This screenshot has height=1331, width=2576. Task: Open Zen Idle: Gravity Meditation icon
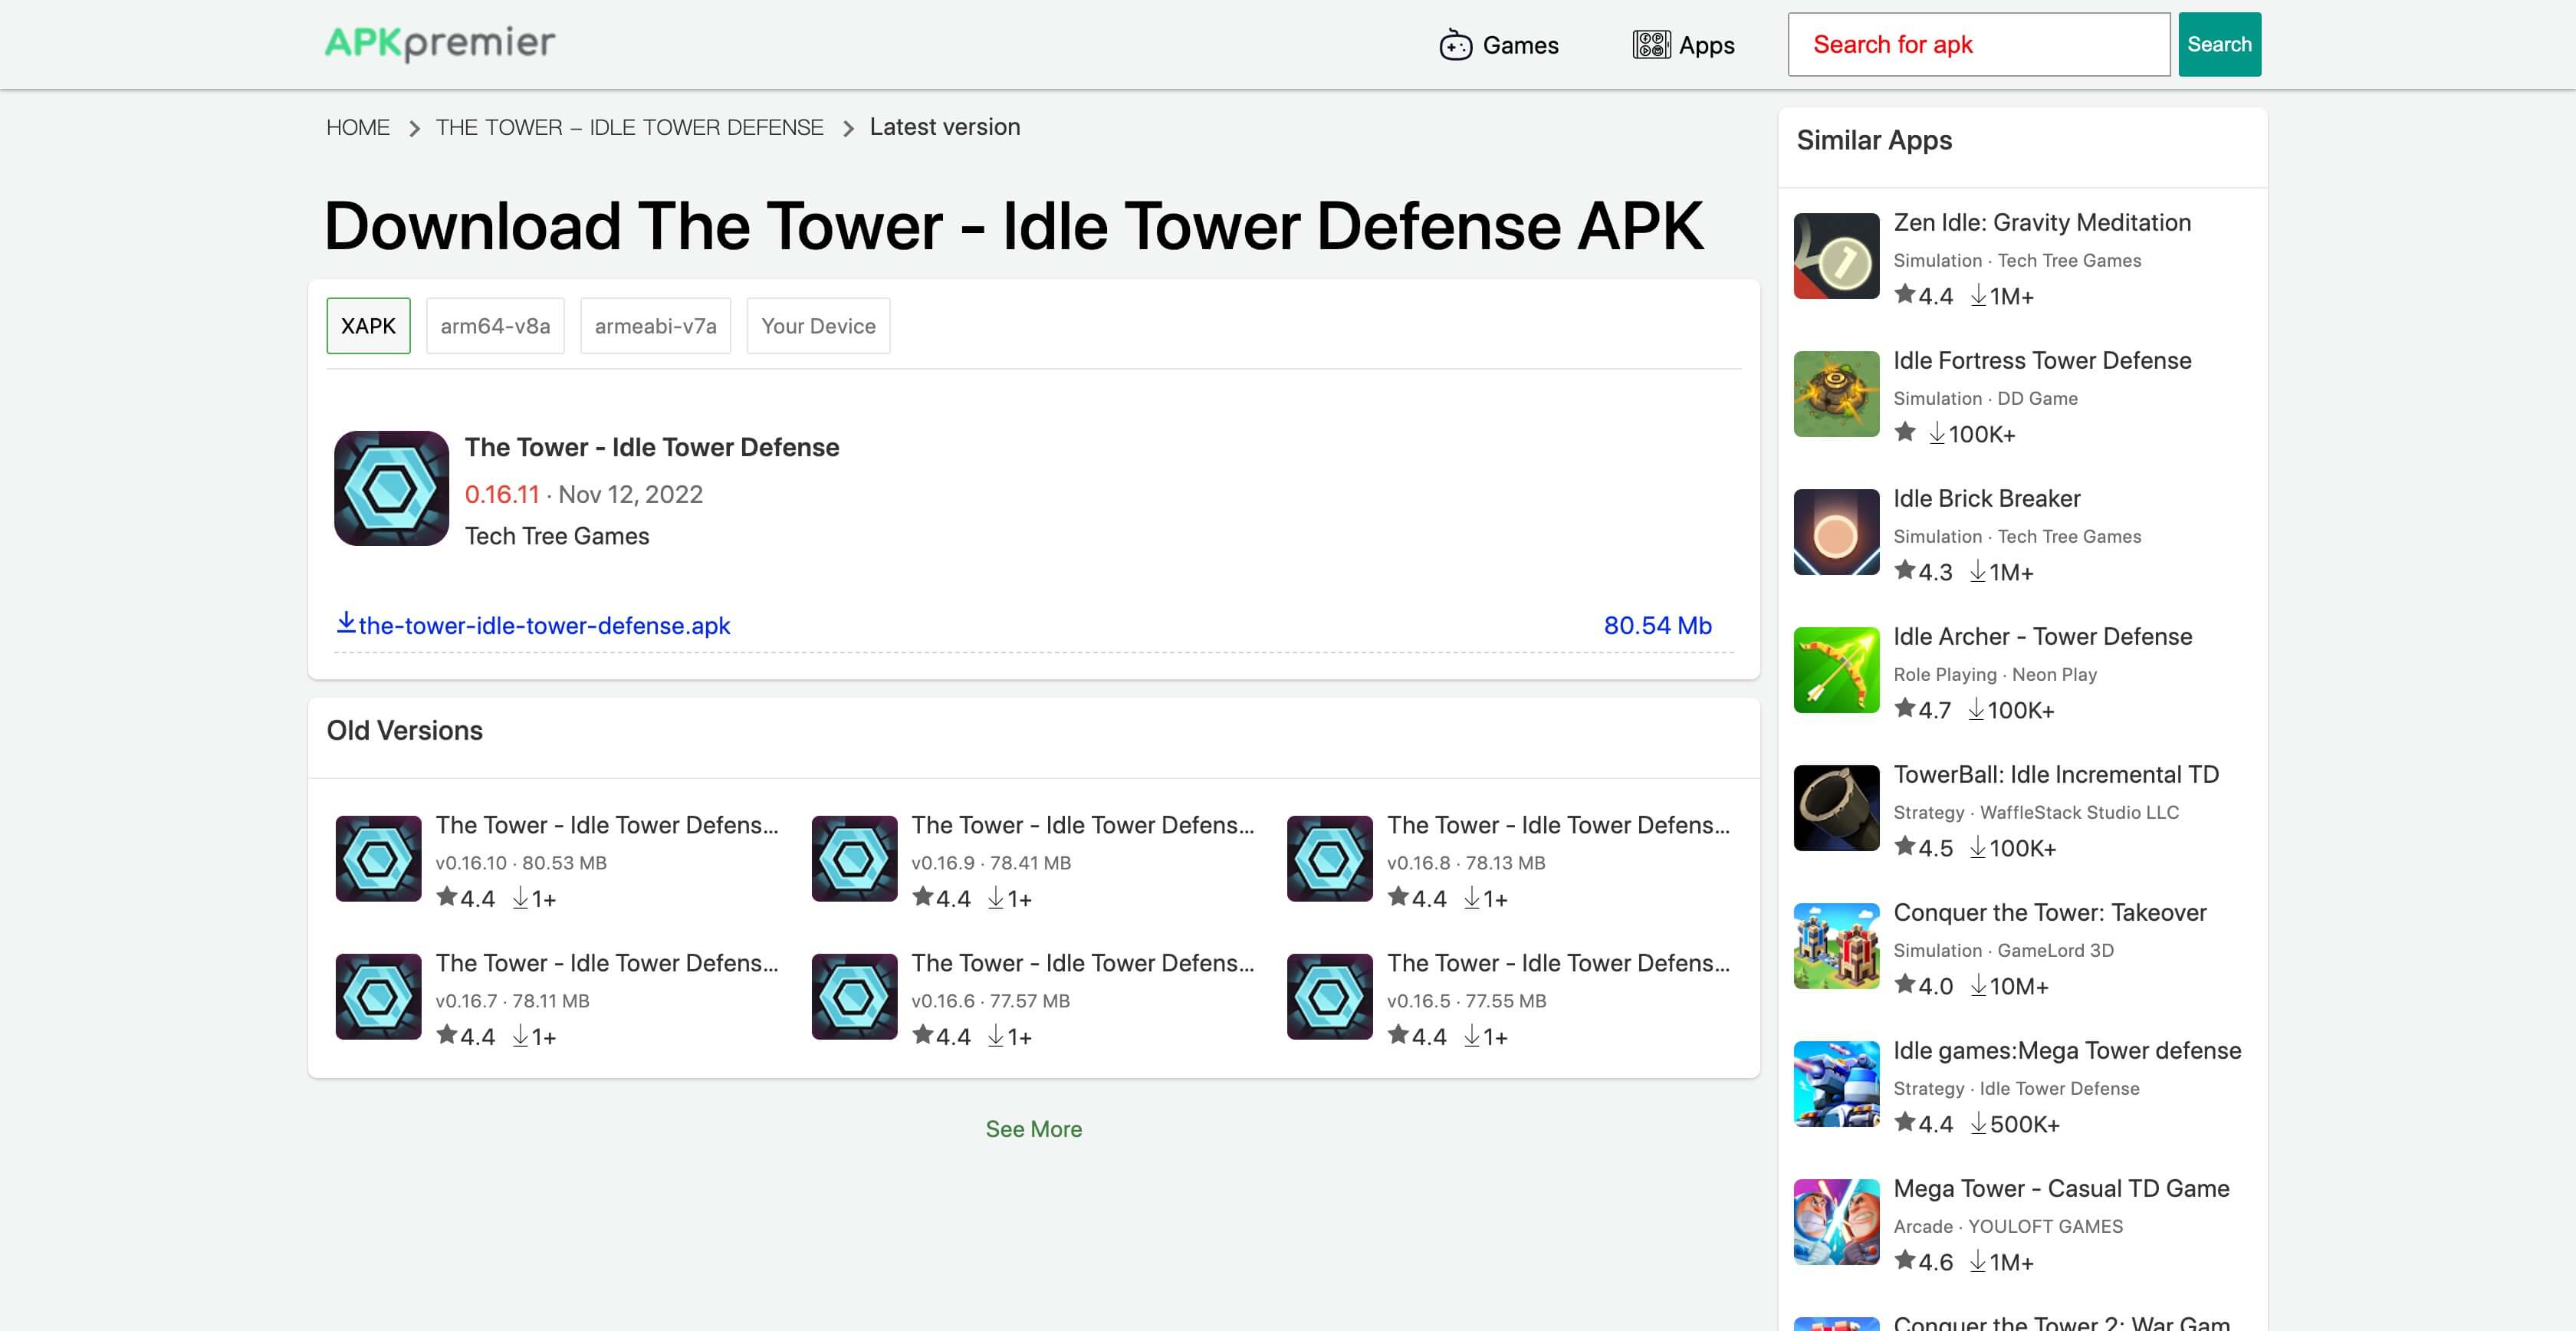[x=1836, y=256]
